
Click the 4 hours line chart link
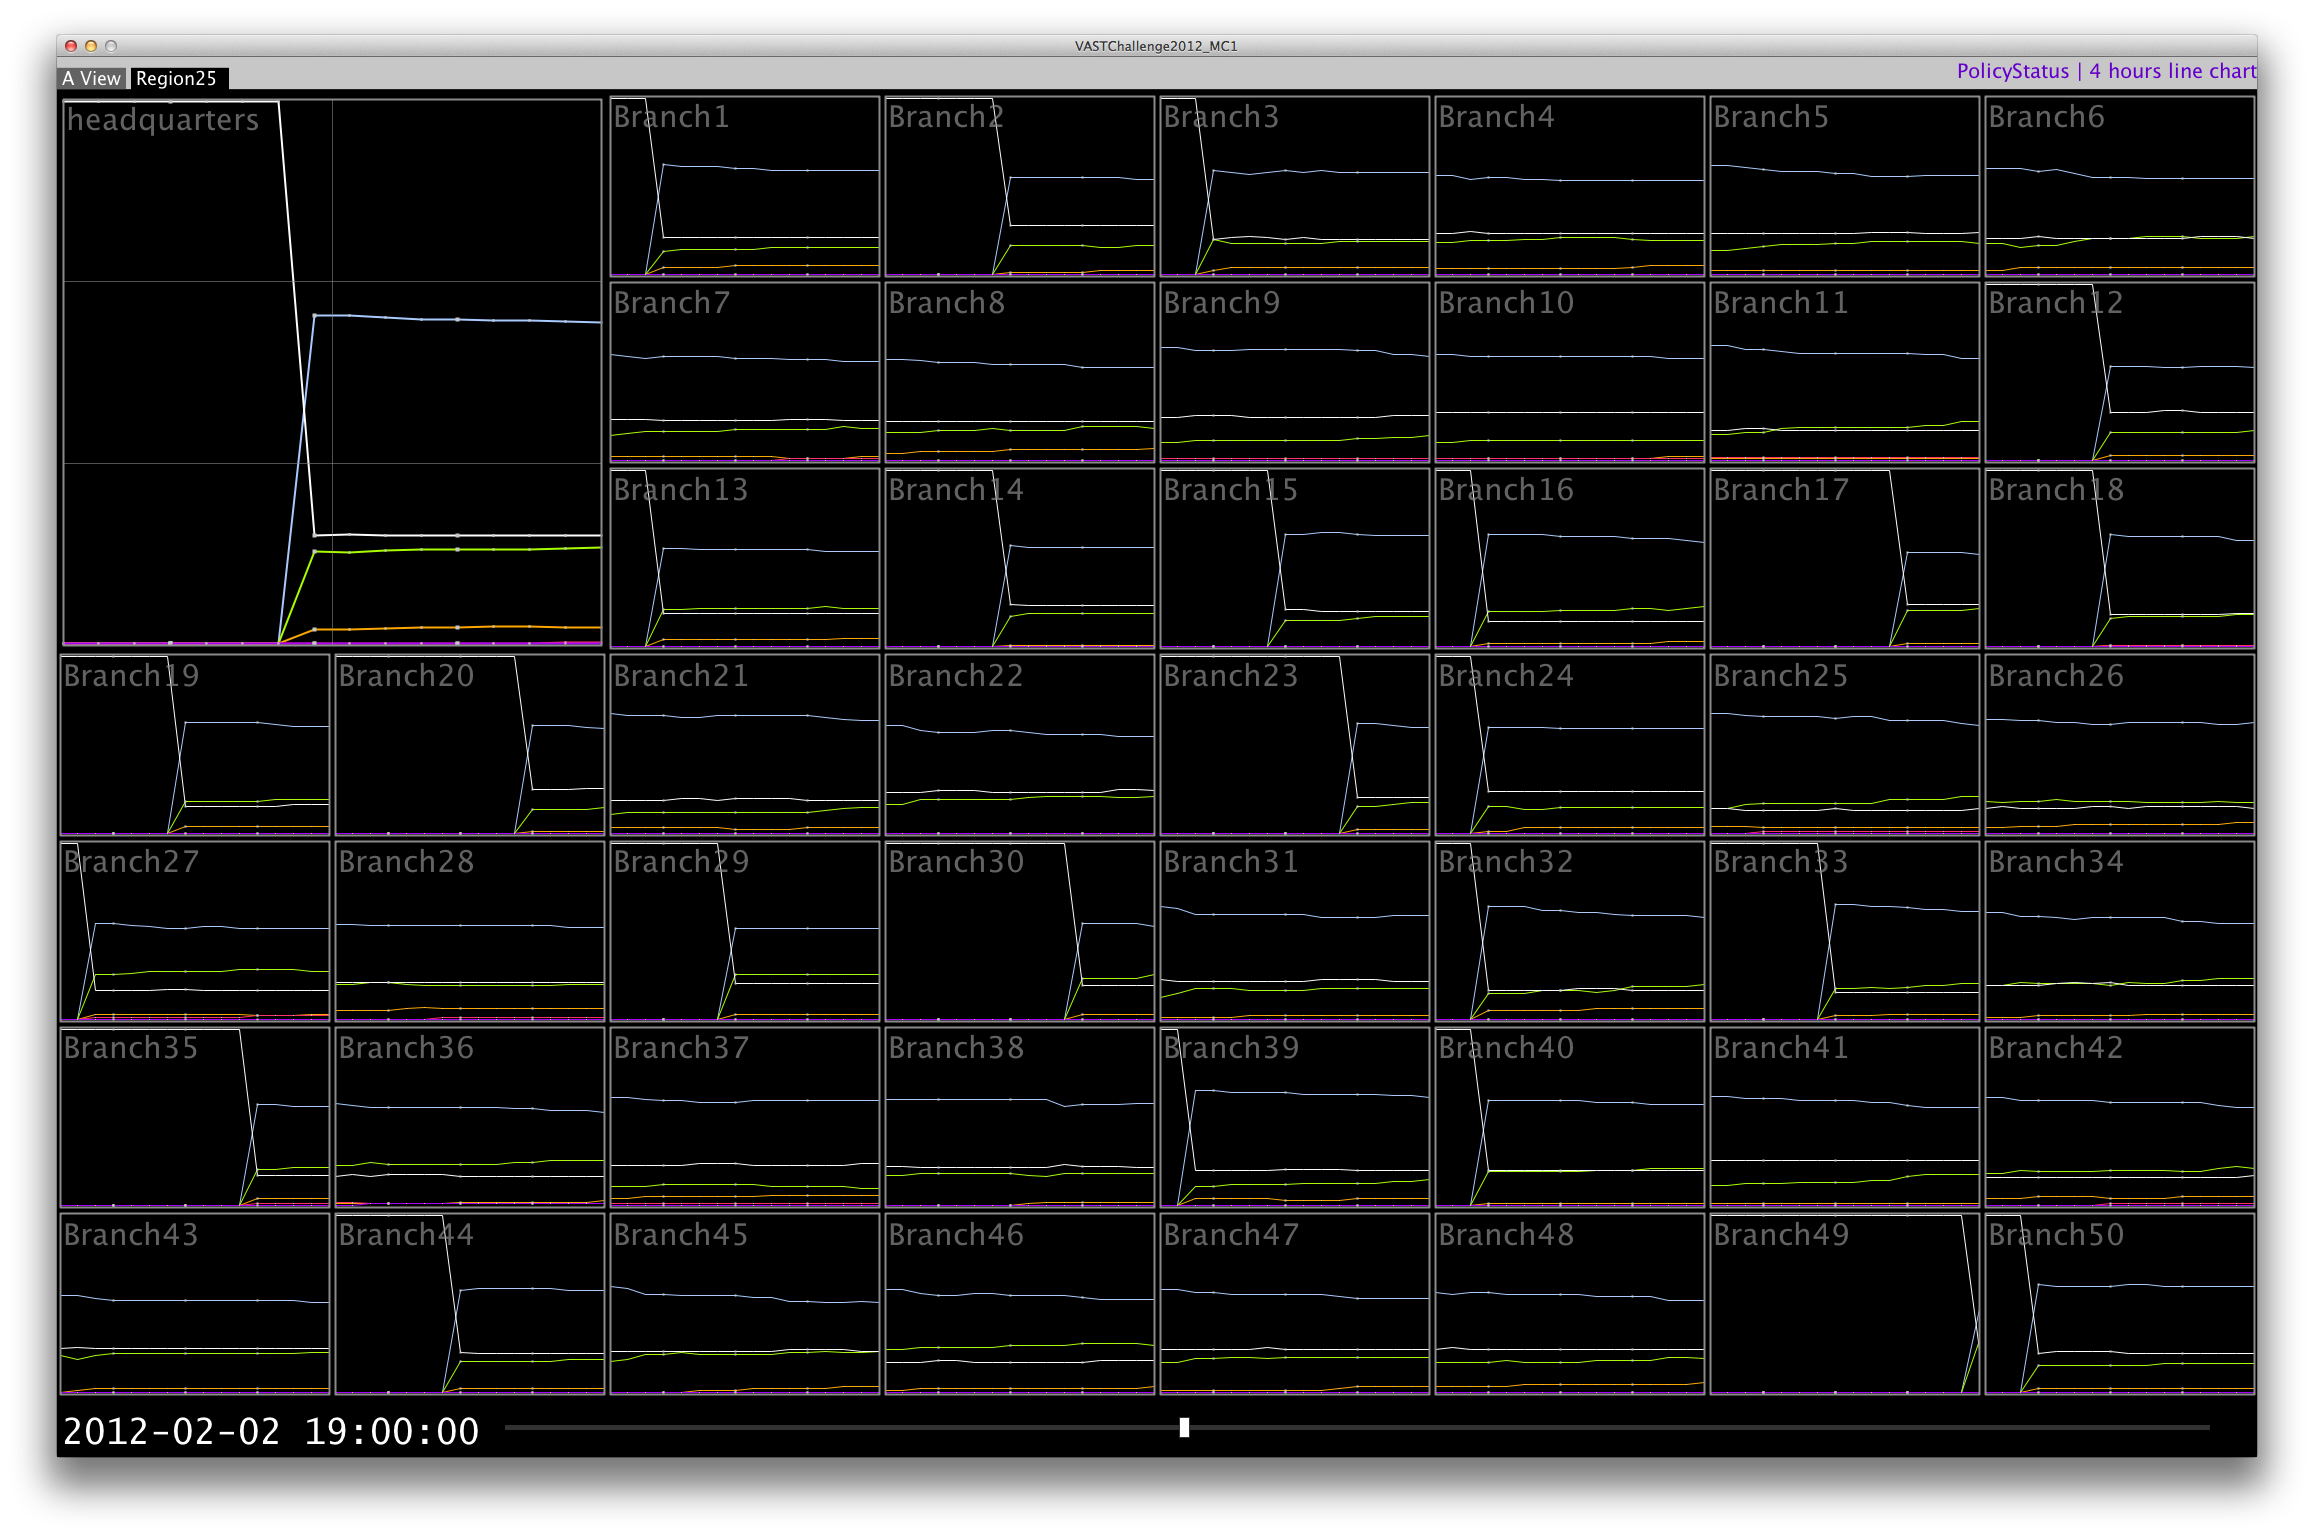click(2172, 71)
